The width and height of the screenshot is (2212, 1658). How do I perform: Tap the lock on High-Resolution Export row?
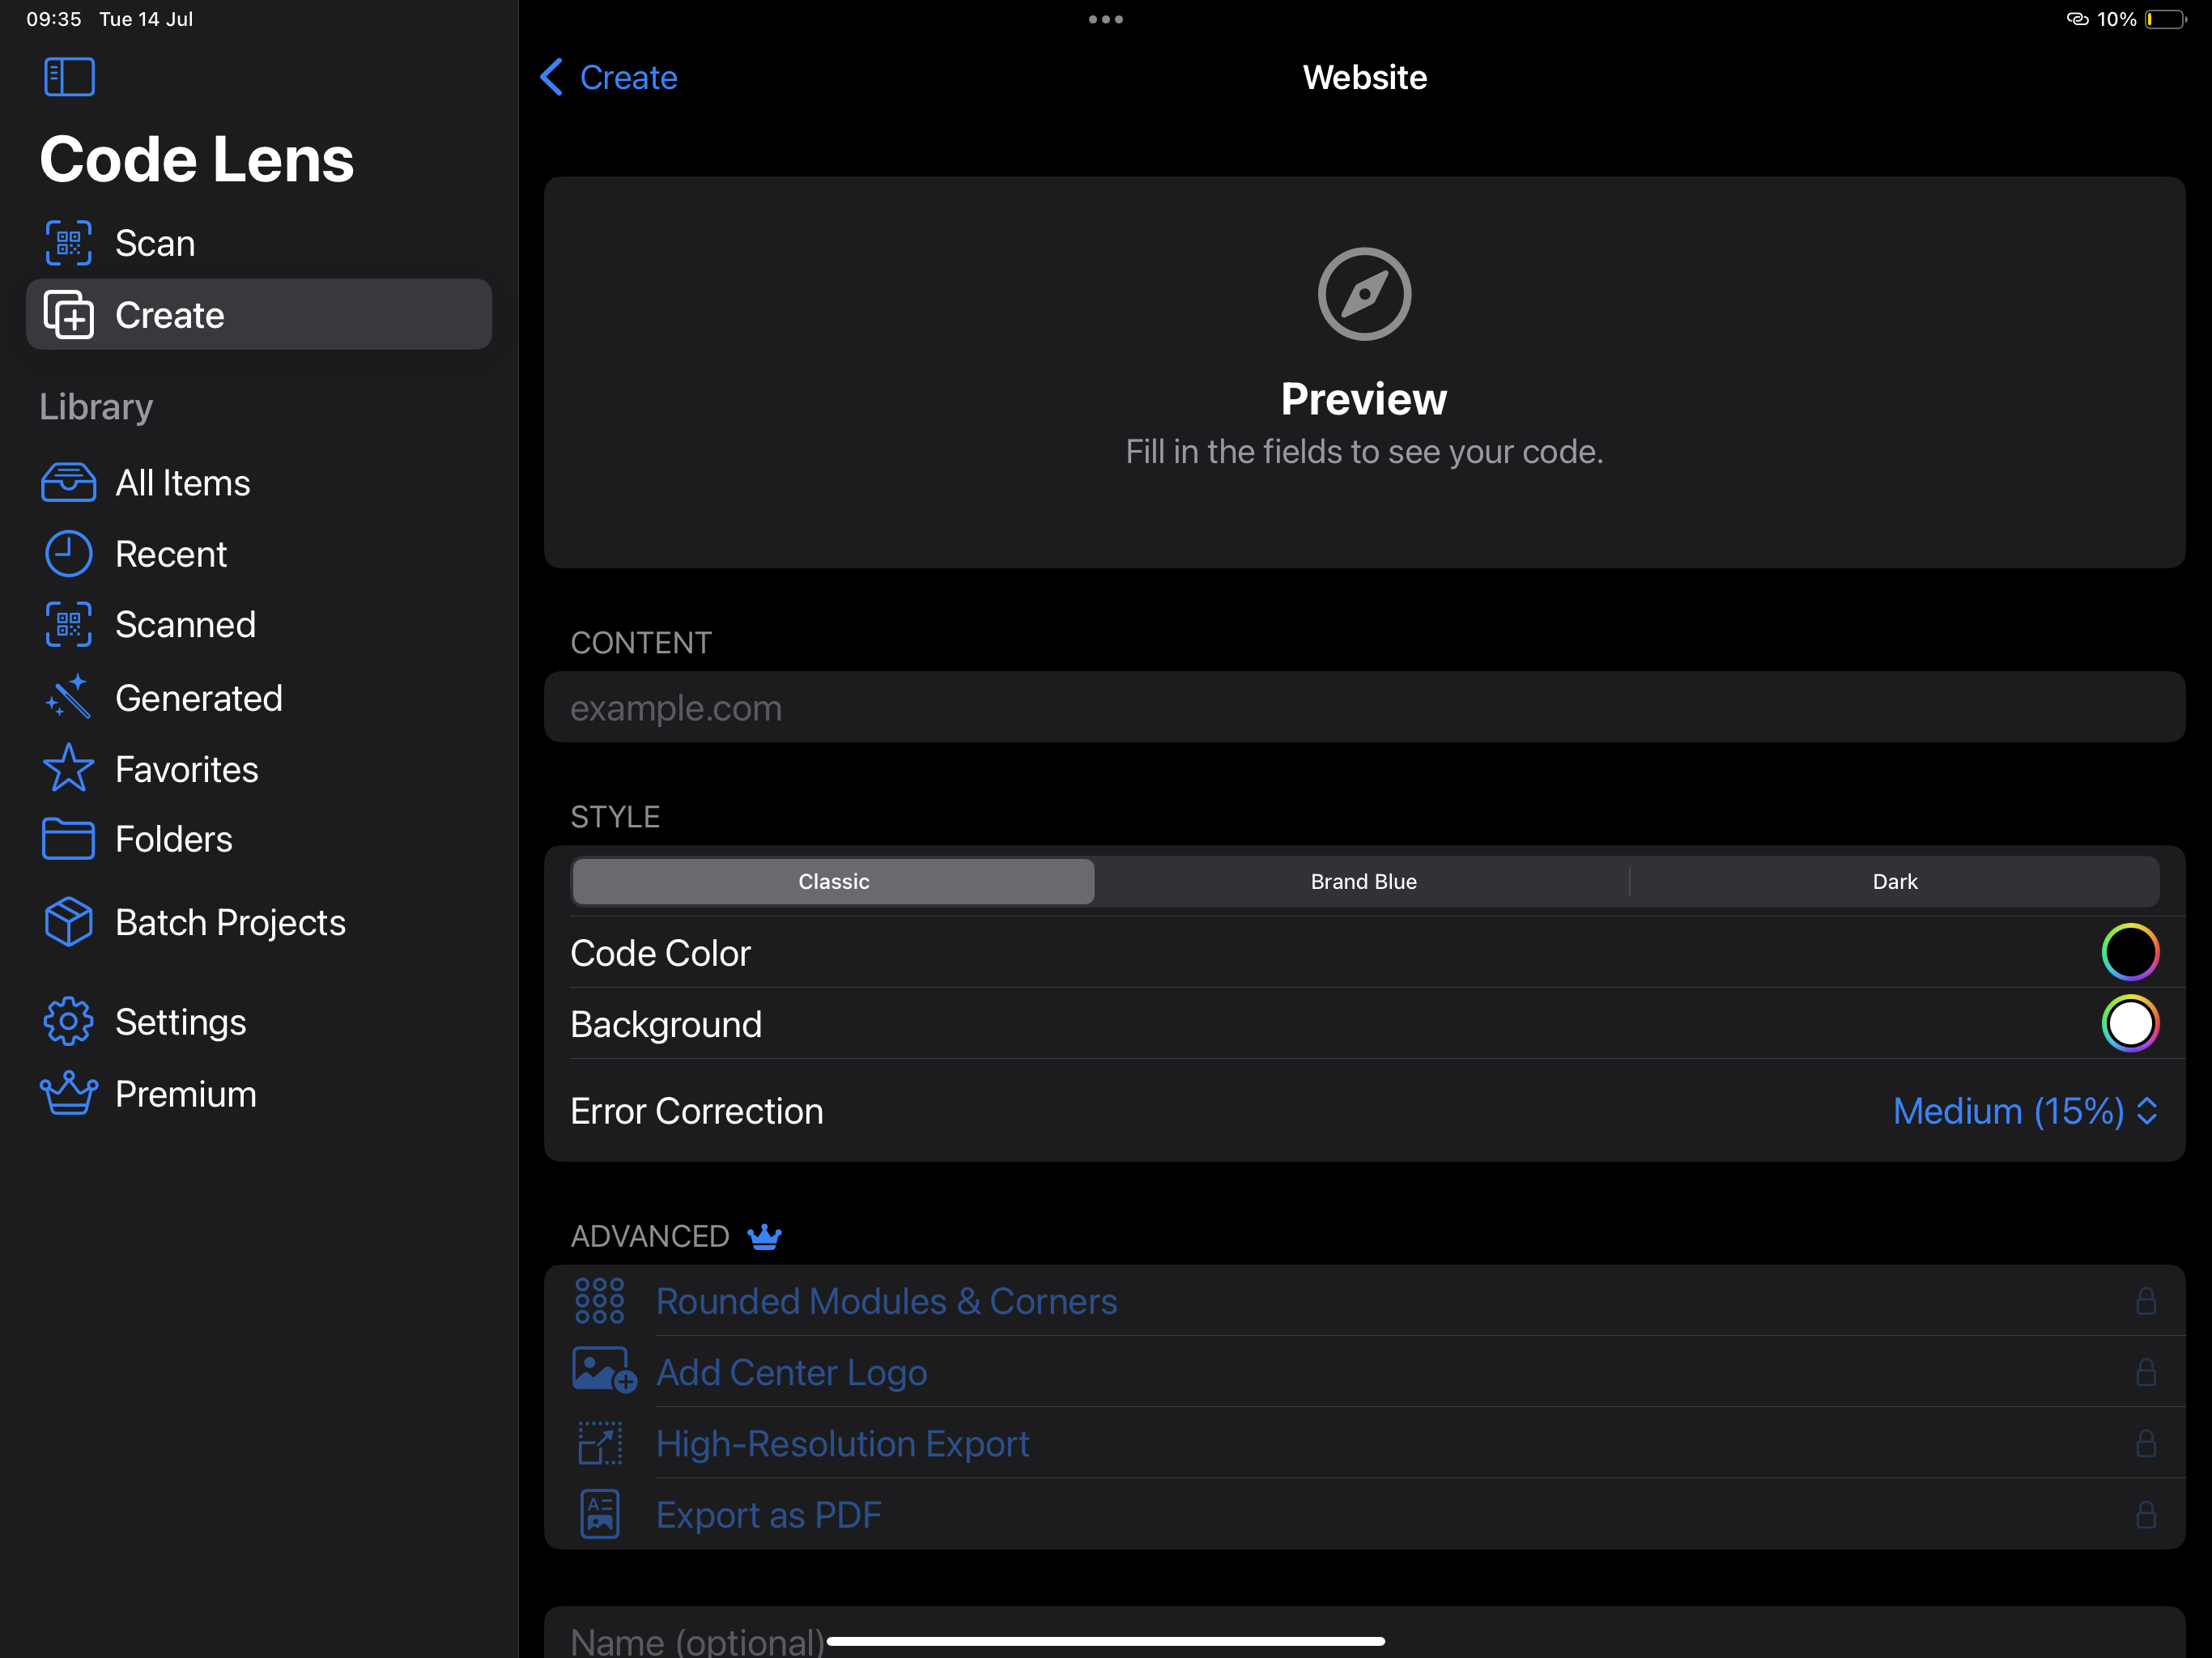click(2146, 1443)
